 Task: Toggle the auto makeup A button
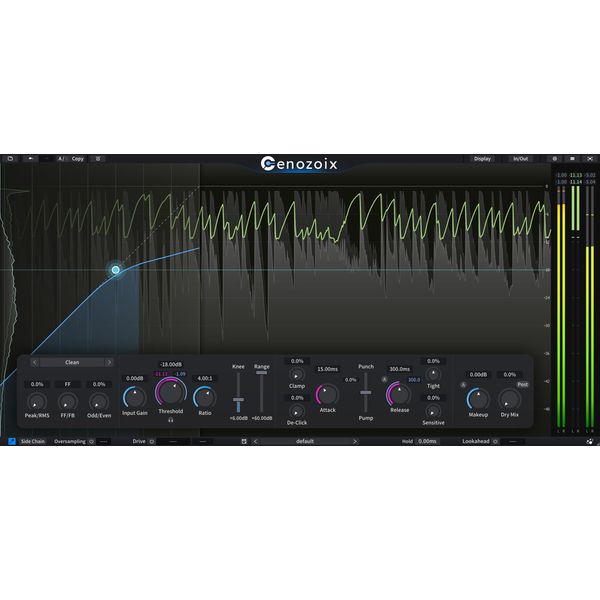tap(463, 385)
